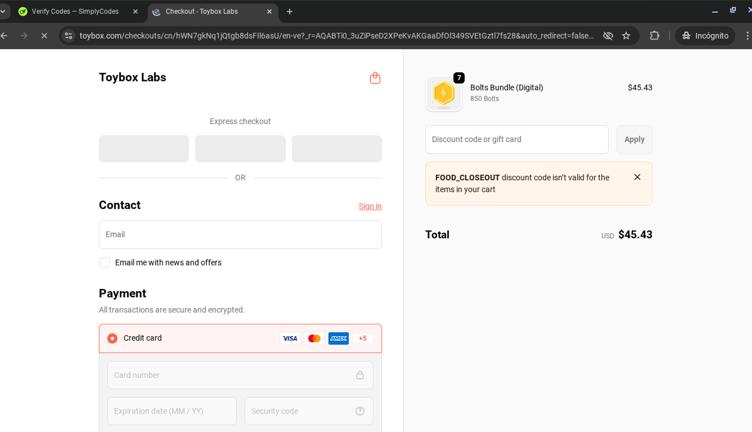Screen dimensions: 752x432
Task: Click the Bolts Bundle product thumbnail
Action: (444, 93)
